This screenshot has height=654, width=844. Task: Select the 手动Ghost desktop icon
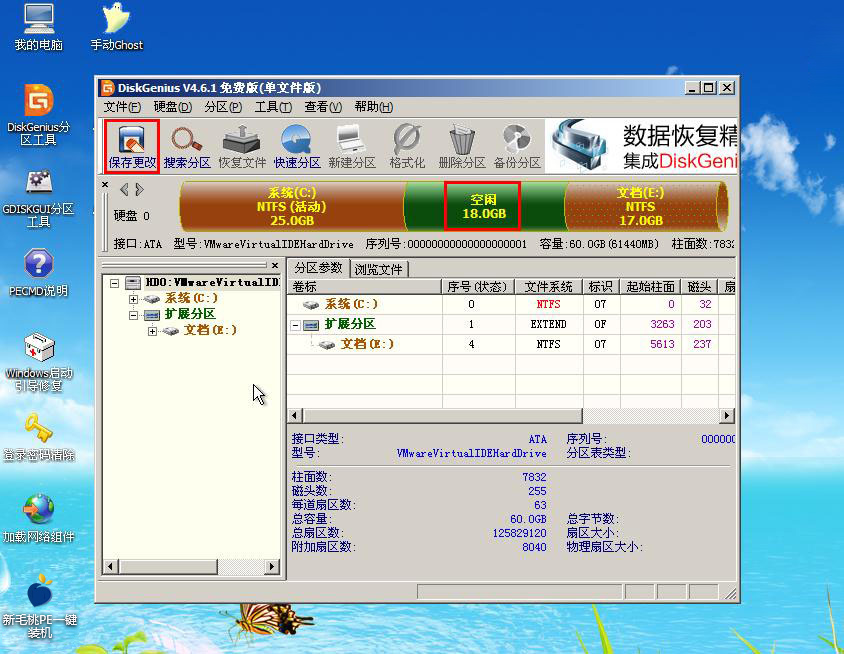point(117,28)
